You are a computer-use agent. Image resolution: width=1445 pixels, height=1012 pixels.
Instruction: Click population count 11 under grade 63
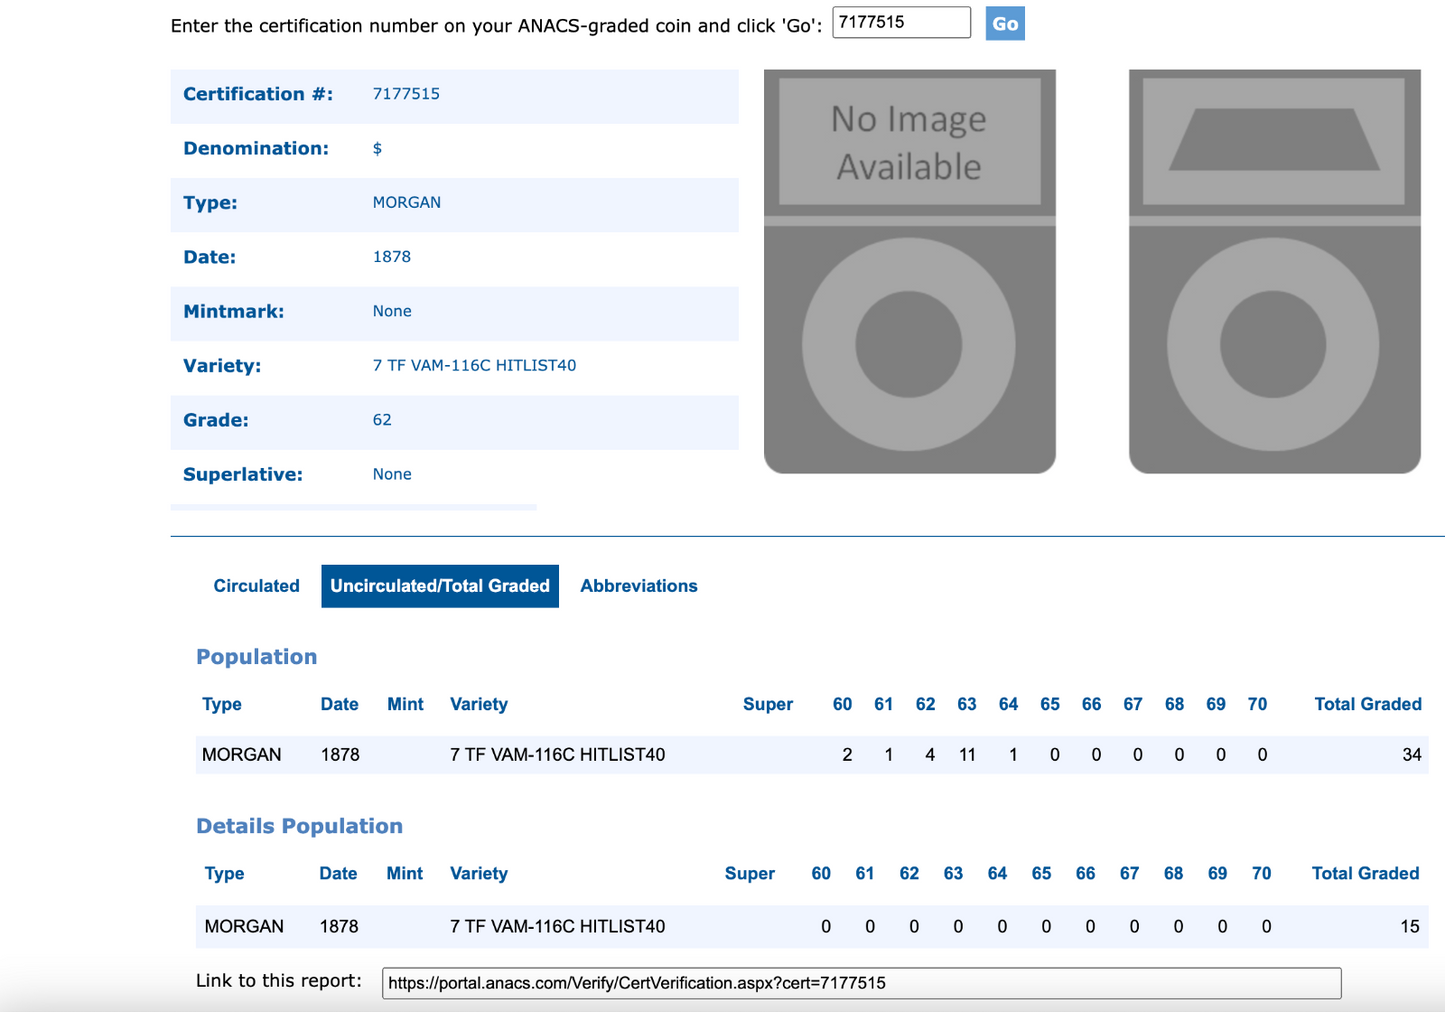click(x=967, y=755)
